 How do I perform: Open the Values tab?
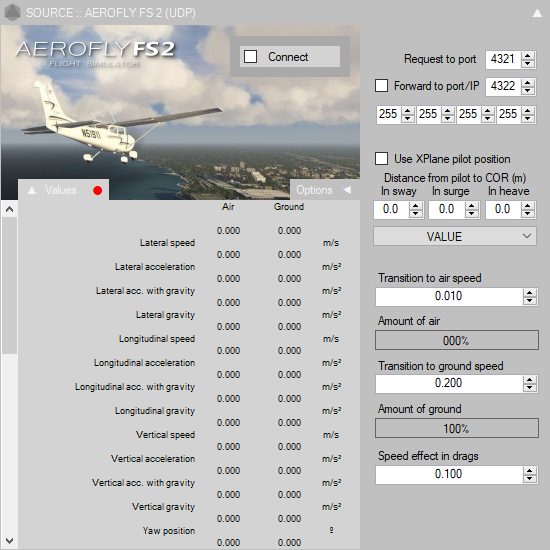pyautogui.click(x=63, y=190)
